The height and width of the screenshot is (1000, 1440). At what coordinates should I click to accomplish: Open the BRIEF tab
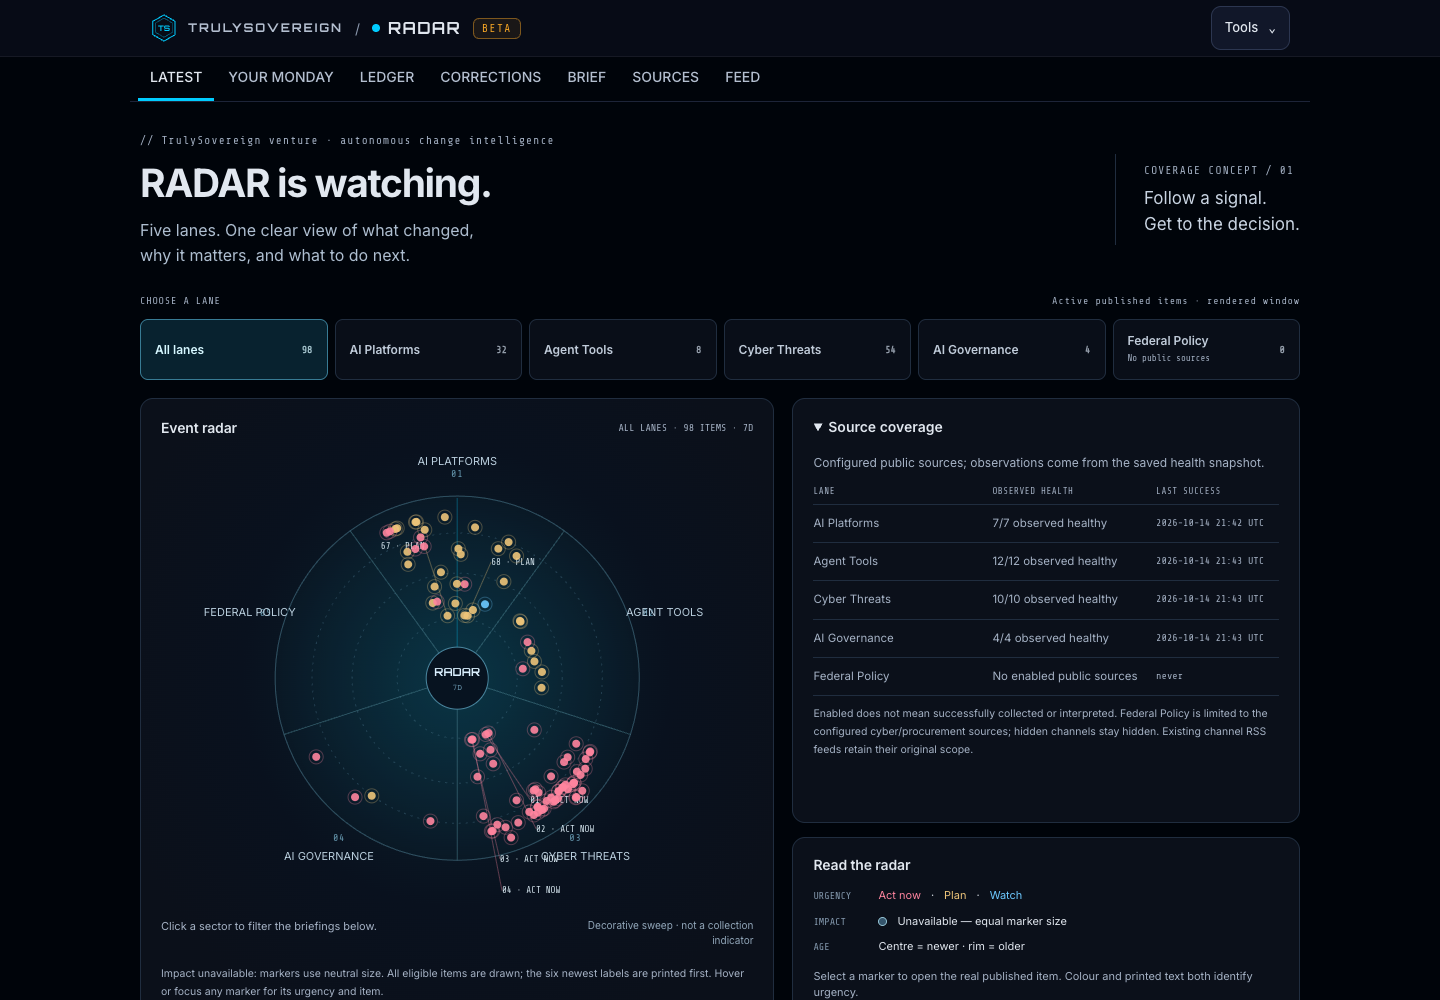(x=587, y=77)
